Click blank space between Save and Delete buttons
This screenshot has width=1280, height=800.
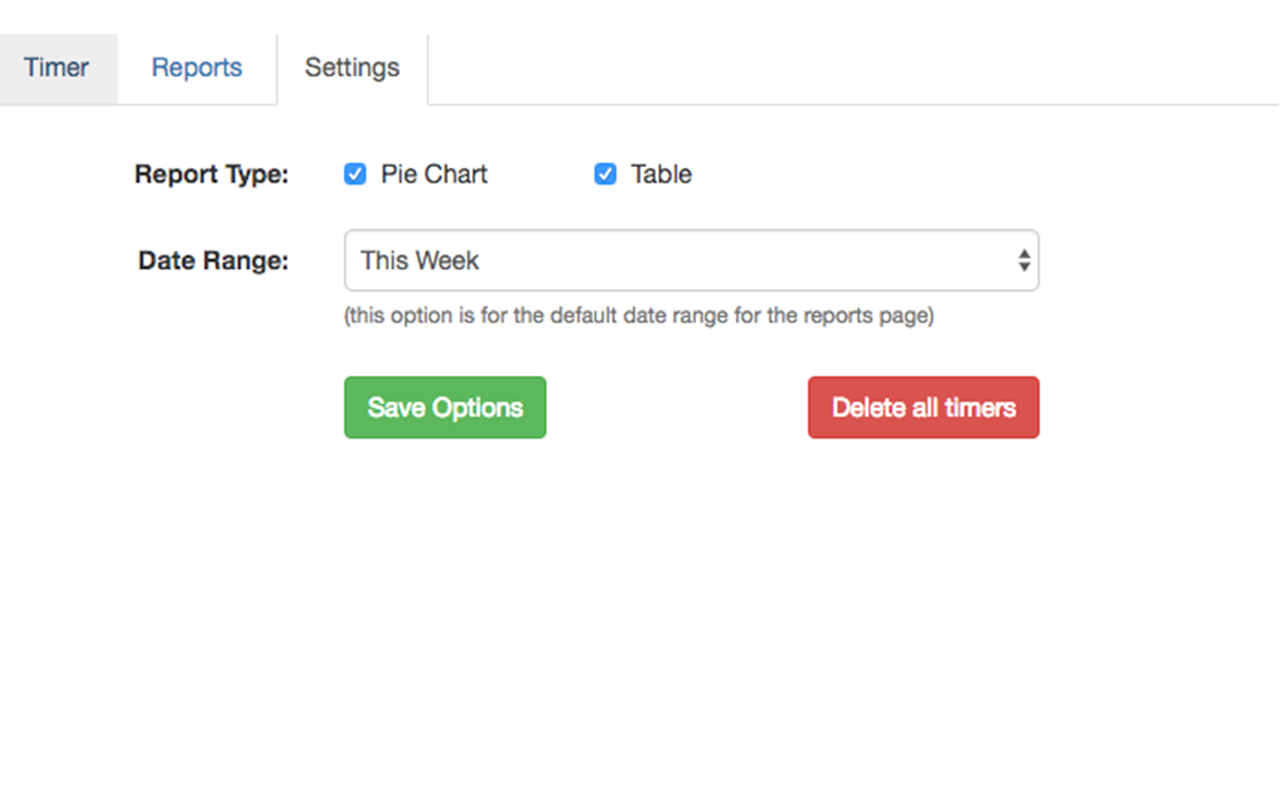click(677, 407)
